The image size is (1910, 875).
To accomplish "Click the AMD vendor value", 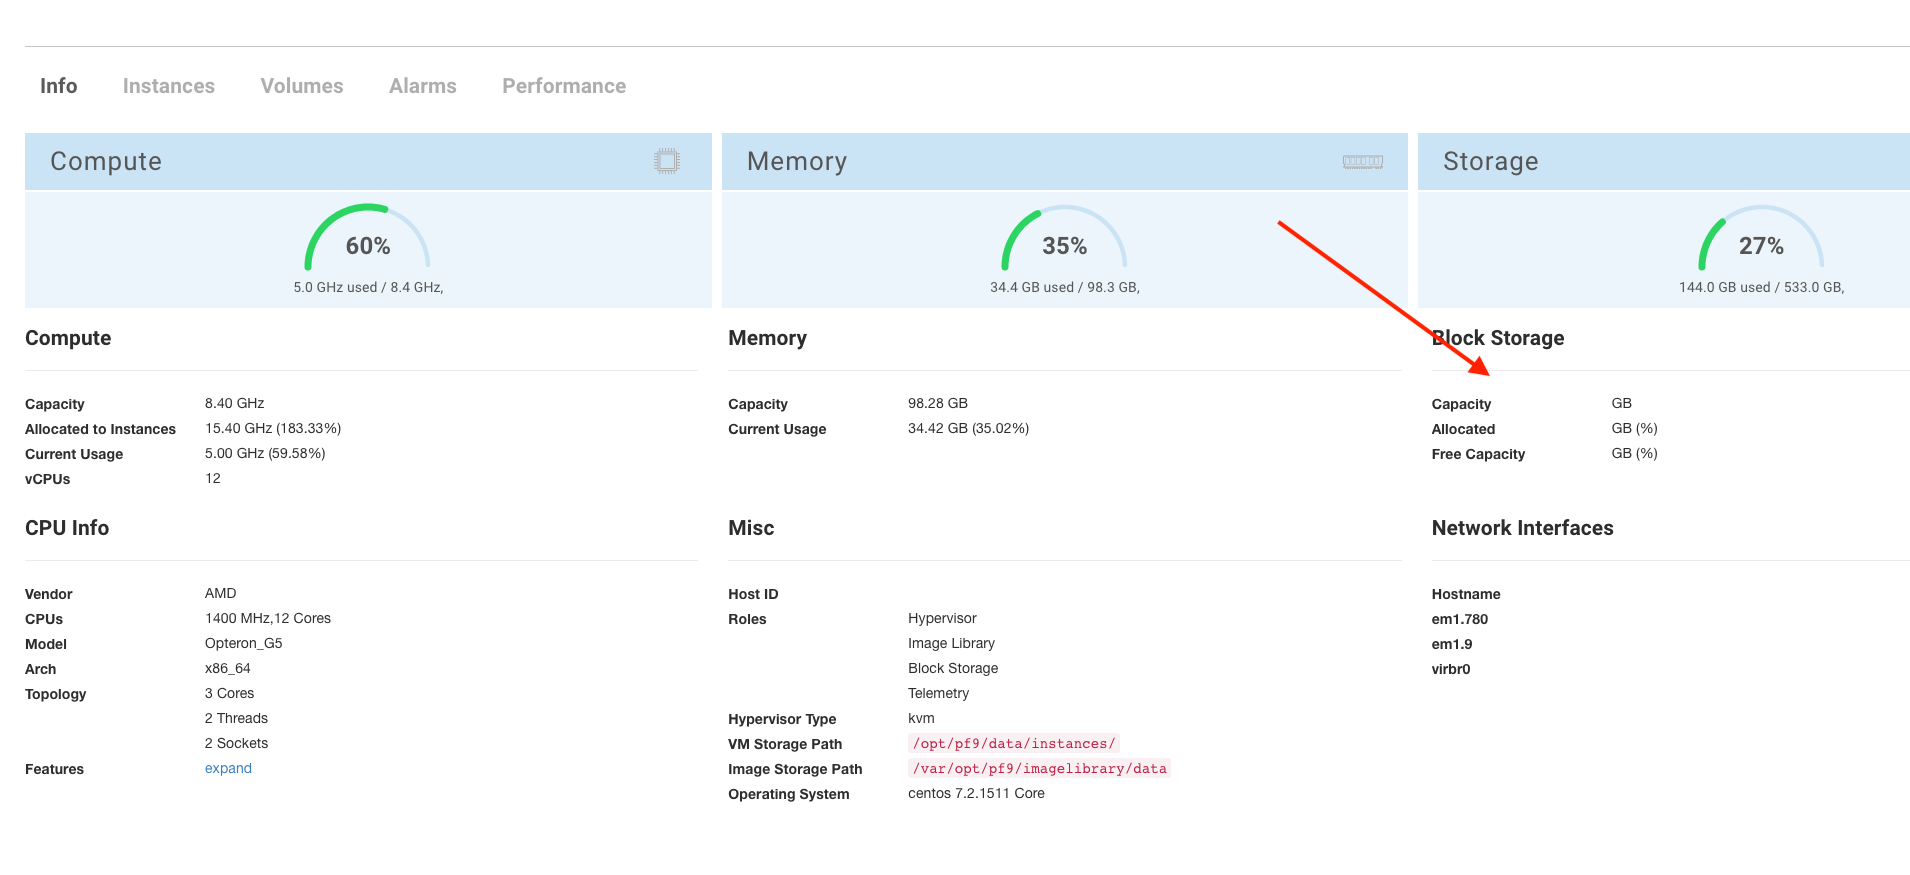I will [x=221, y=593].
